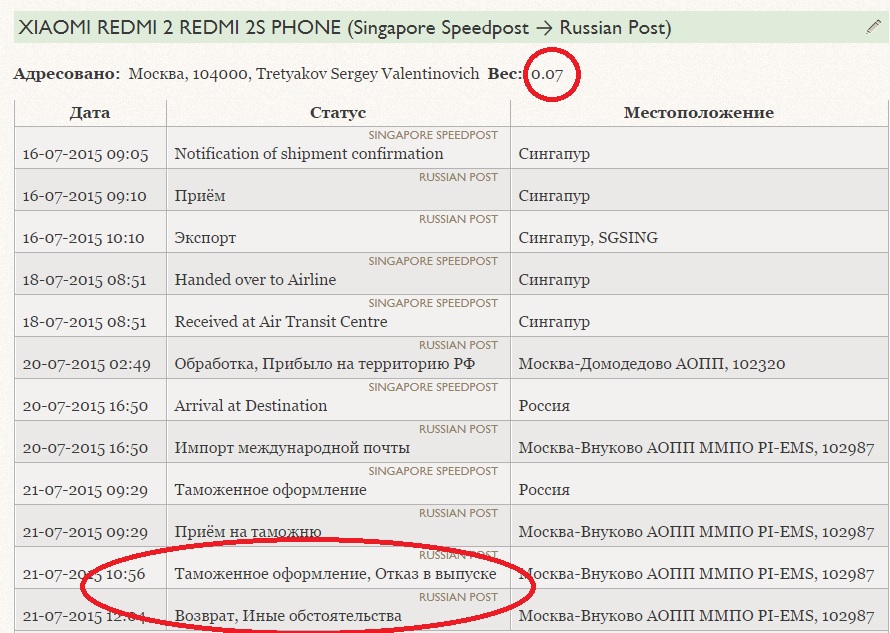This screenshot has height=633, width=890.
Task: Click 'RUSSIAN POST' above 'Приём на таможню'
Action: [x=458, y=513]
